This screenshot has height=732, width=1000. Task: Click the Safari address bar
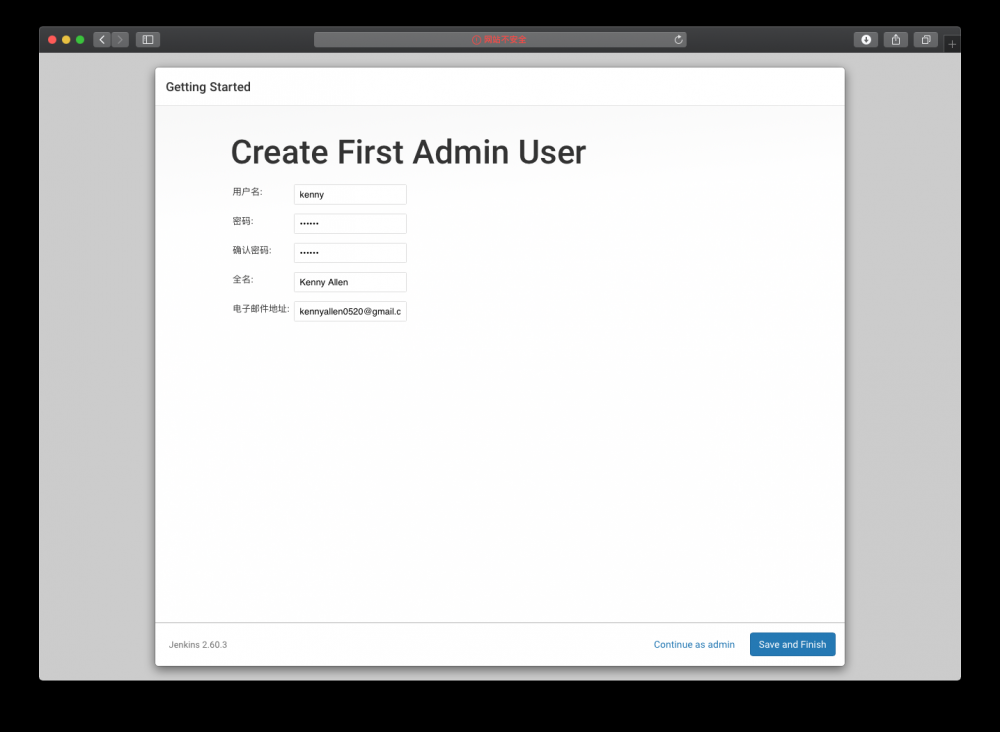point(500,40)
